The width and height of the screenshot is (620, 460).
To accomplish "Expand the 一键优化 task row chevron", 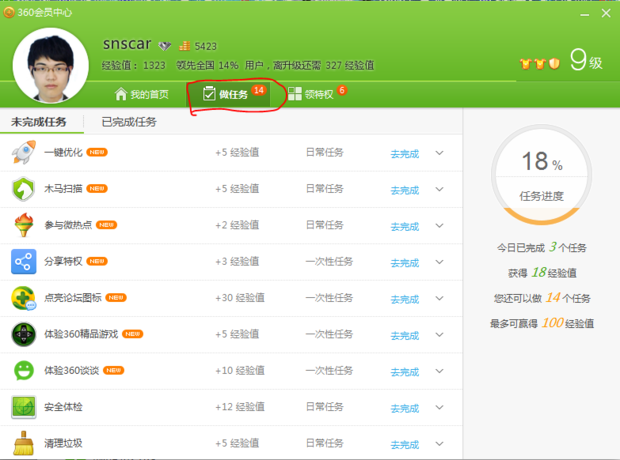I will point(439,153).
